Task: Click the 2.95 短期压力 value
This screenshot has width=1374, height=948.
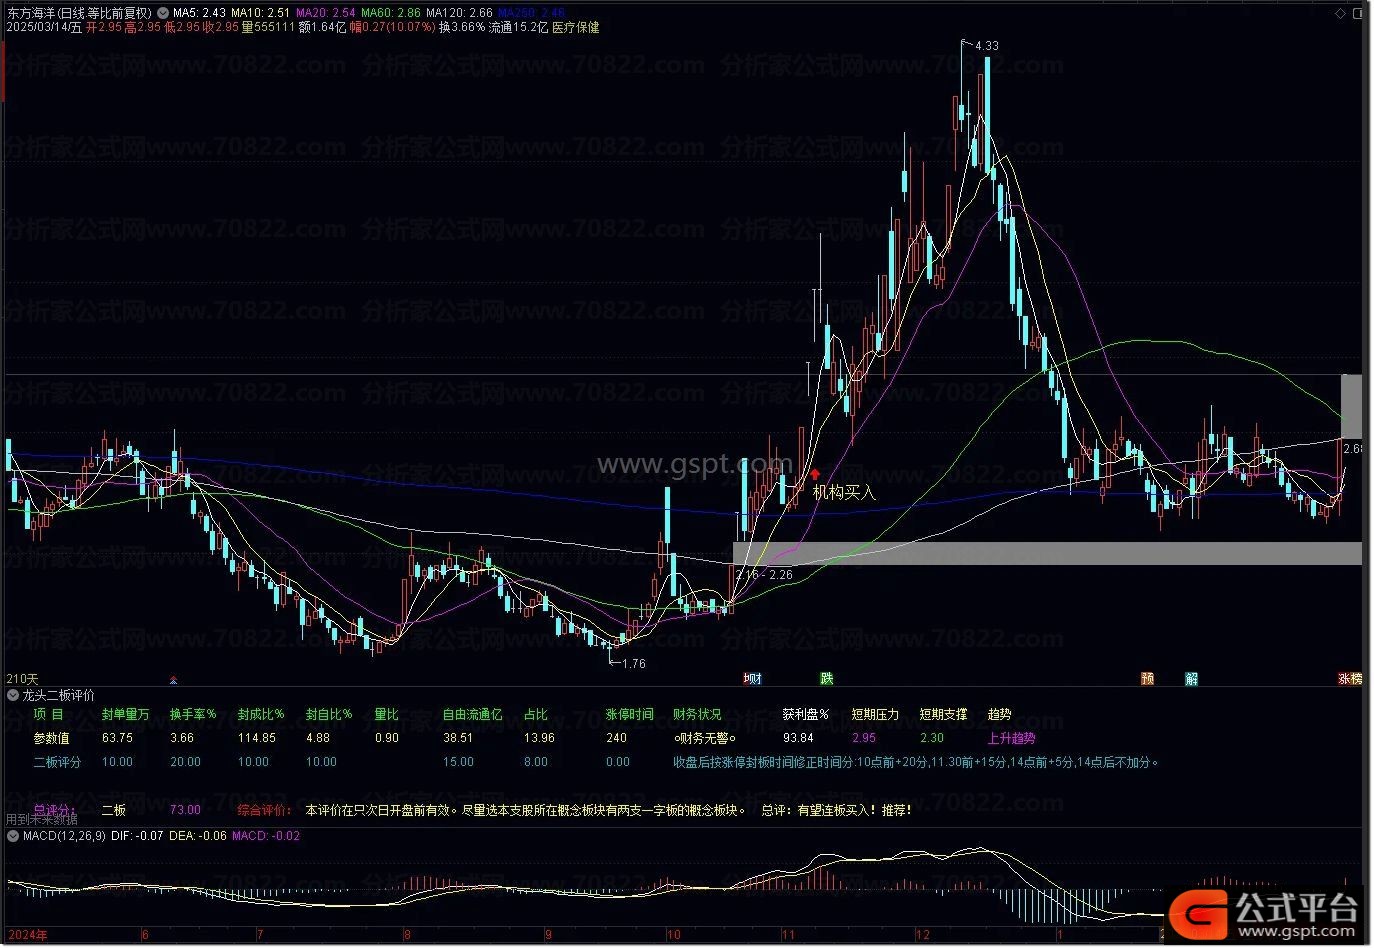Action: 864,738
